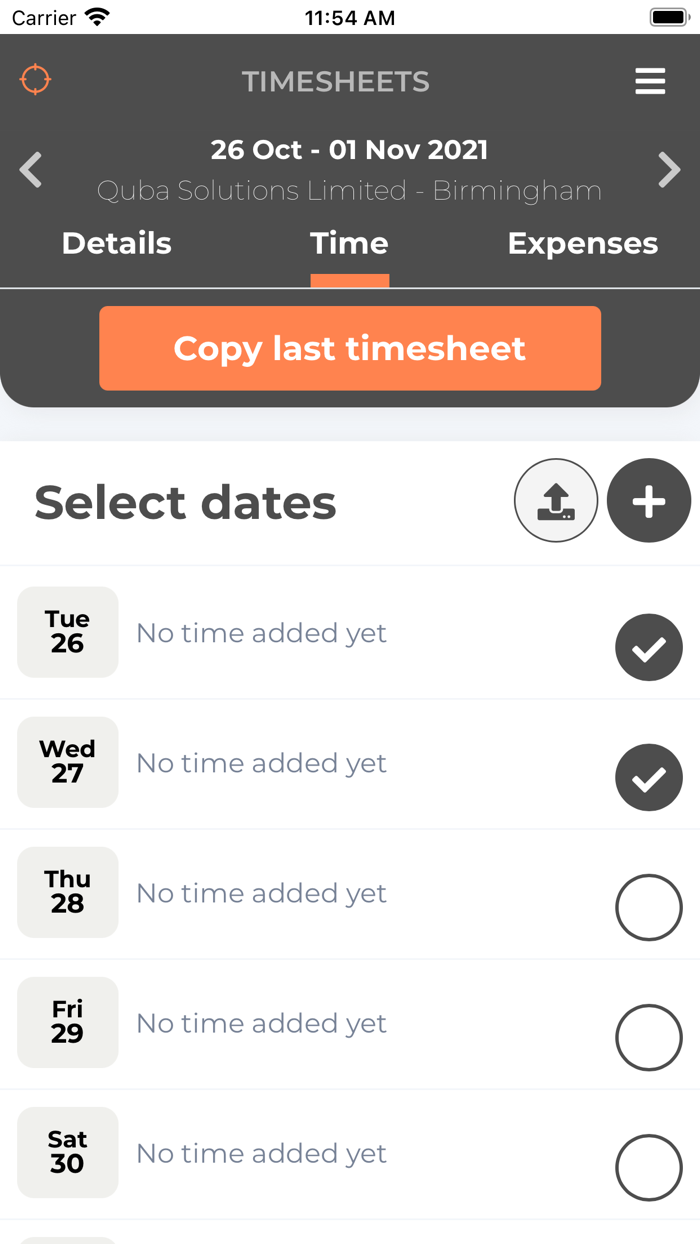Tap the submit/upload timesheet icon

point(556,500)
